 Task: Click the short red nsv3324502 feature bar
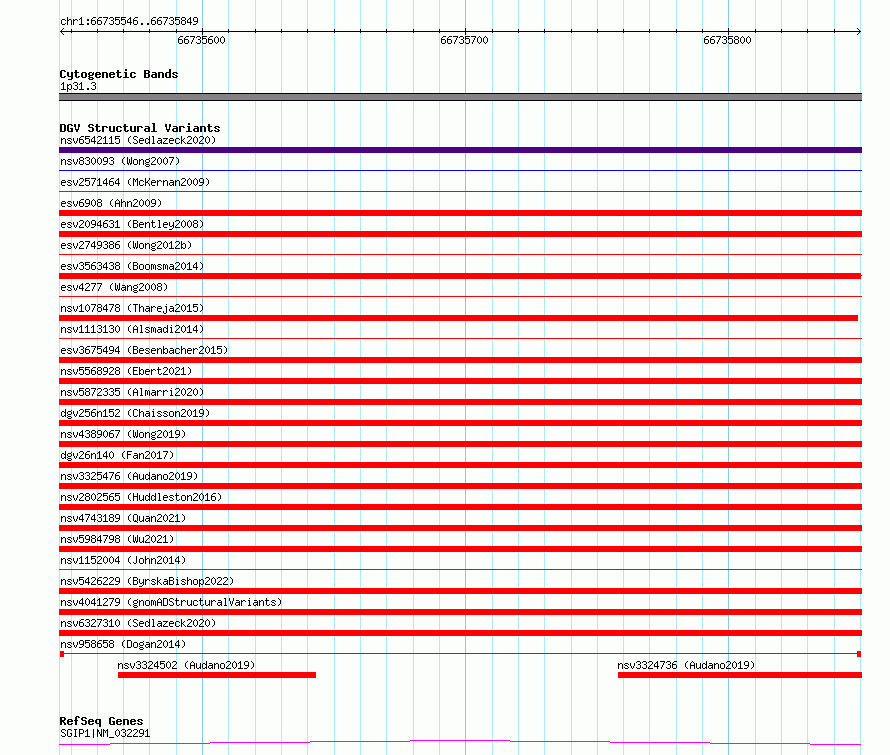(217, 675)
